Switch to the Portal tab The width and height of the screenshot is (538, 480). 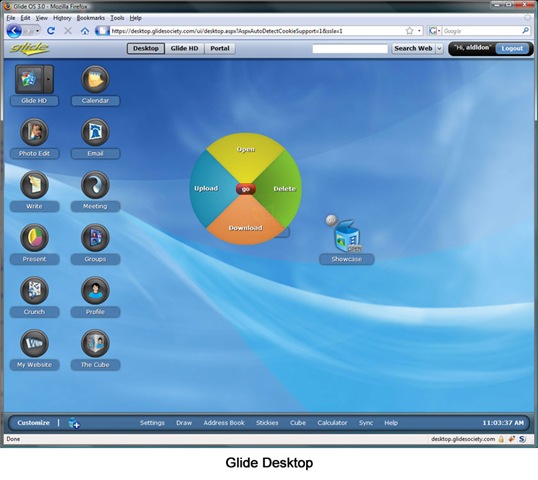[x=220, y=48]
